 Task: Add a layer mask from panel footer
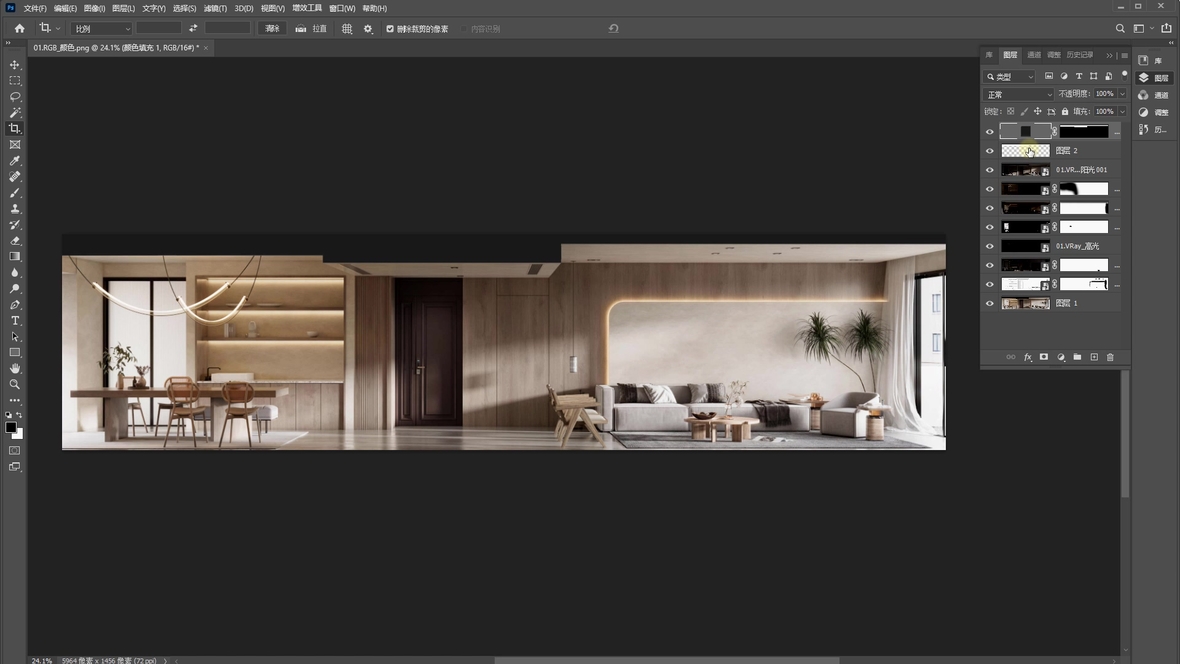[1044, 357]
